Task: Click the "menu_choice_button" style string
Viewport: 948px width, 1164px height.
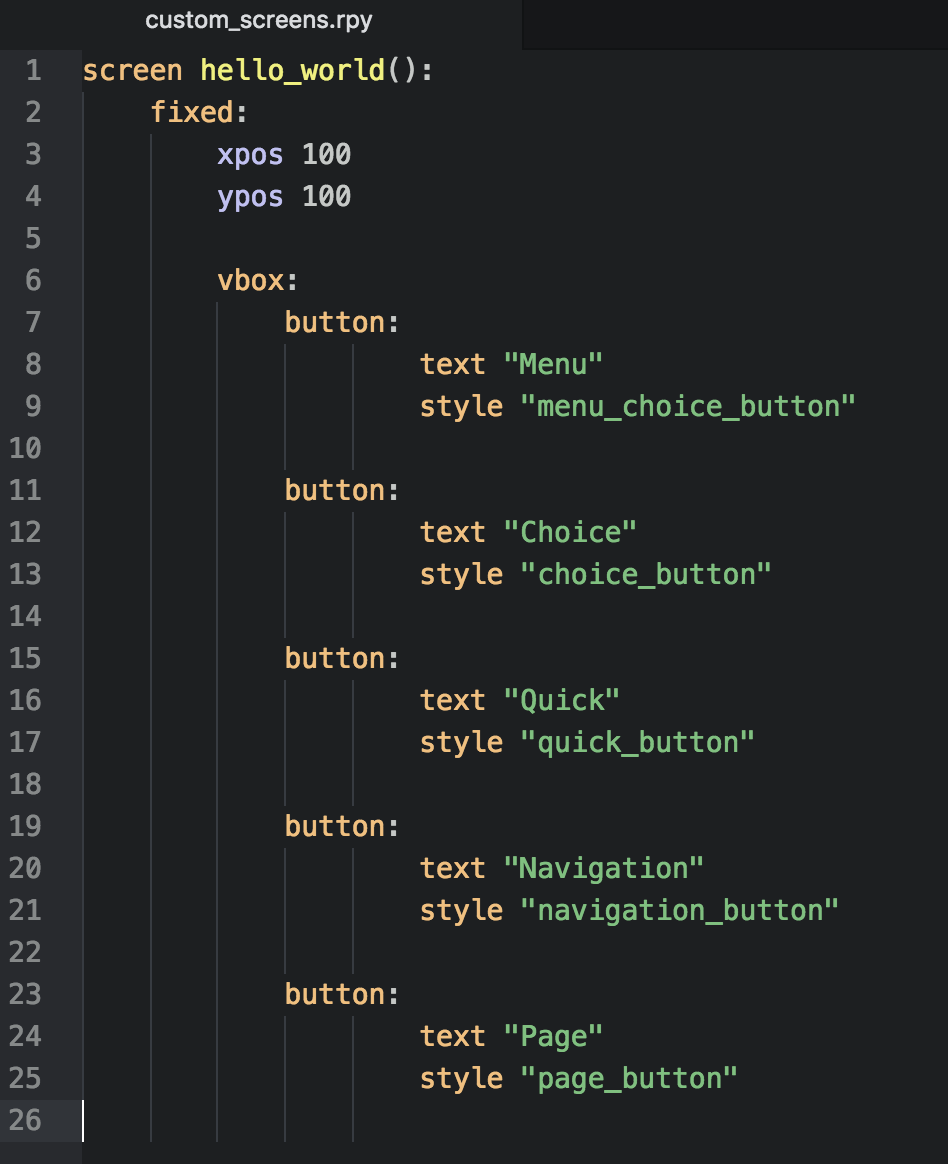Action: 688,407
